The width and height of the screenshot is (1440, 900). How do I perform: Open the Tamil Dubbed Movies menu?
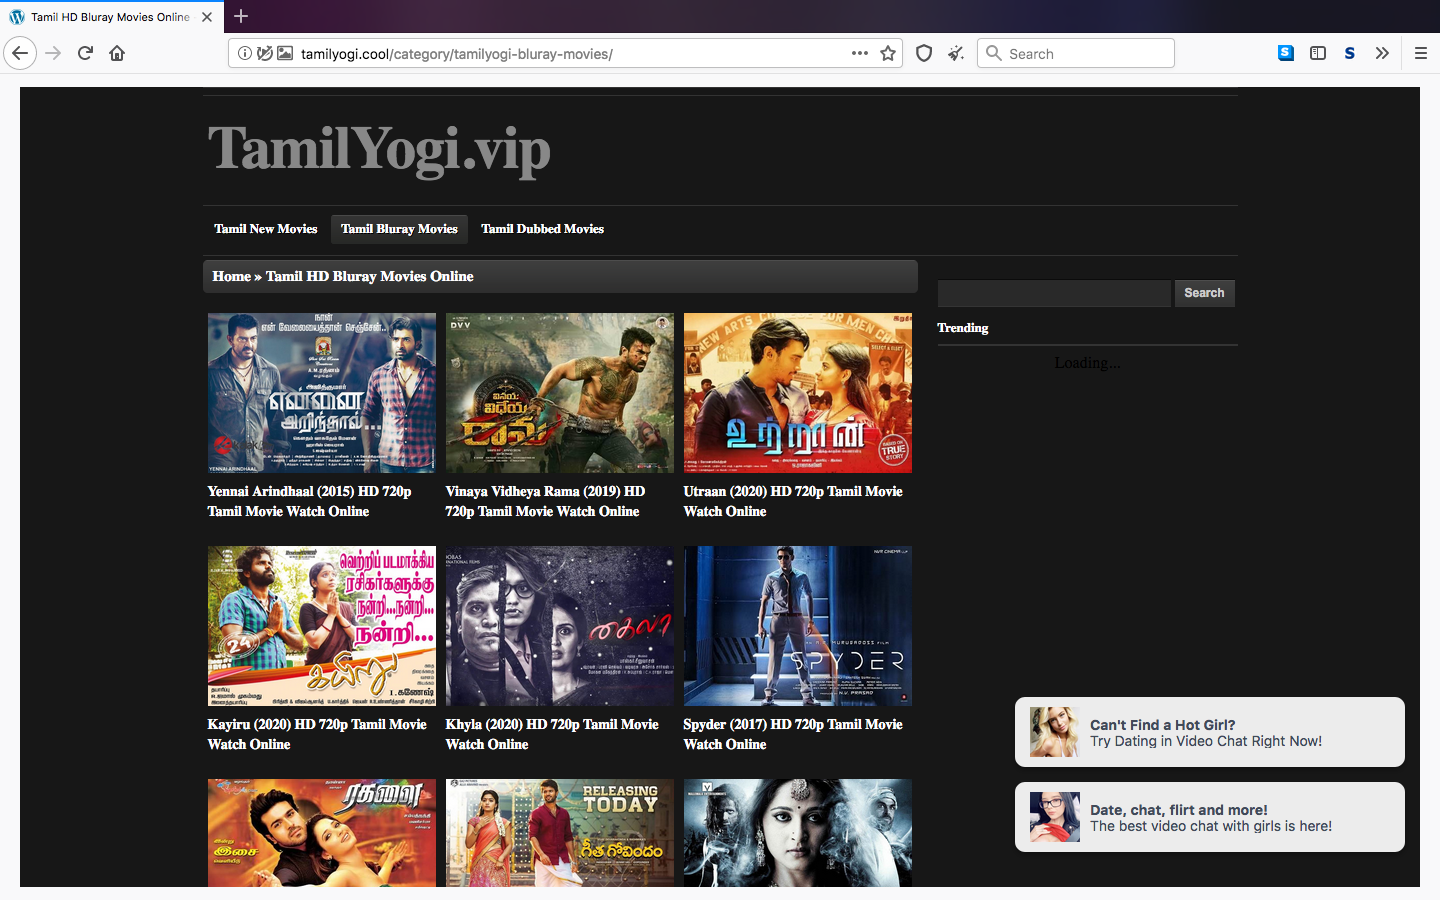543,229
